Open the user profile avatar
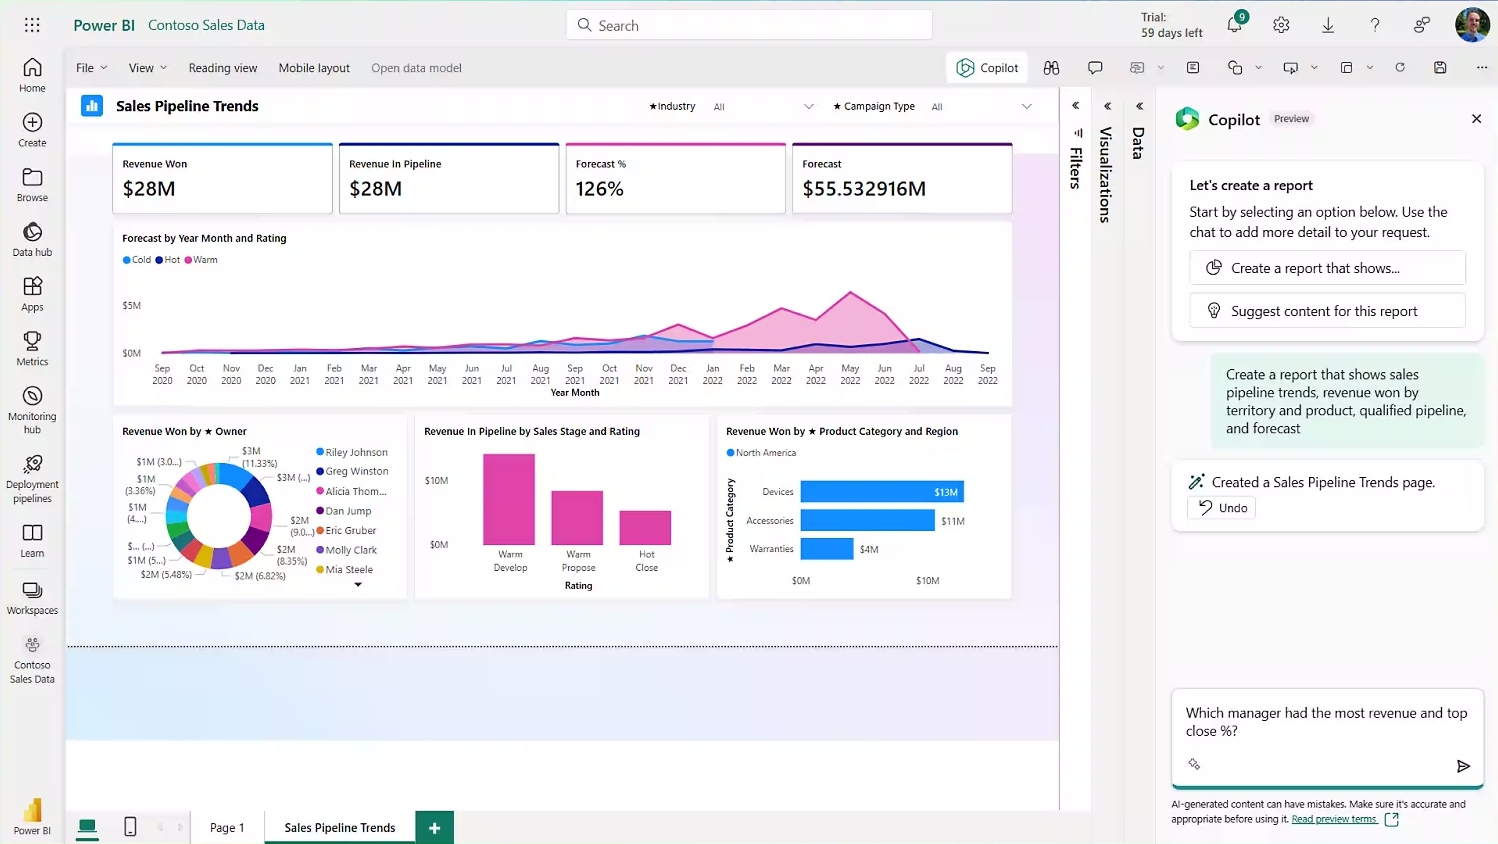This screenshot has height=844, width=1498. point(1472,25)
